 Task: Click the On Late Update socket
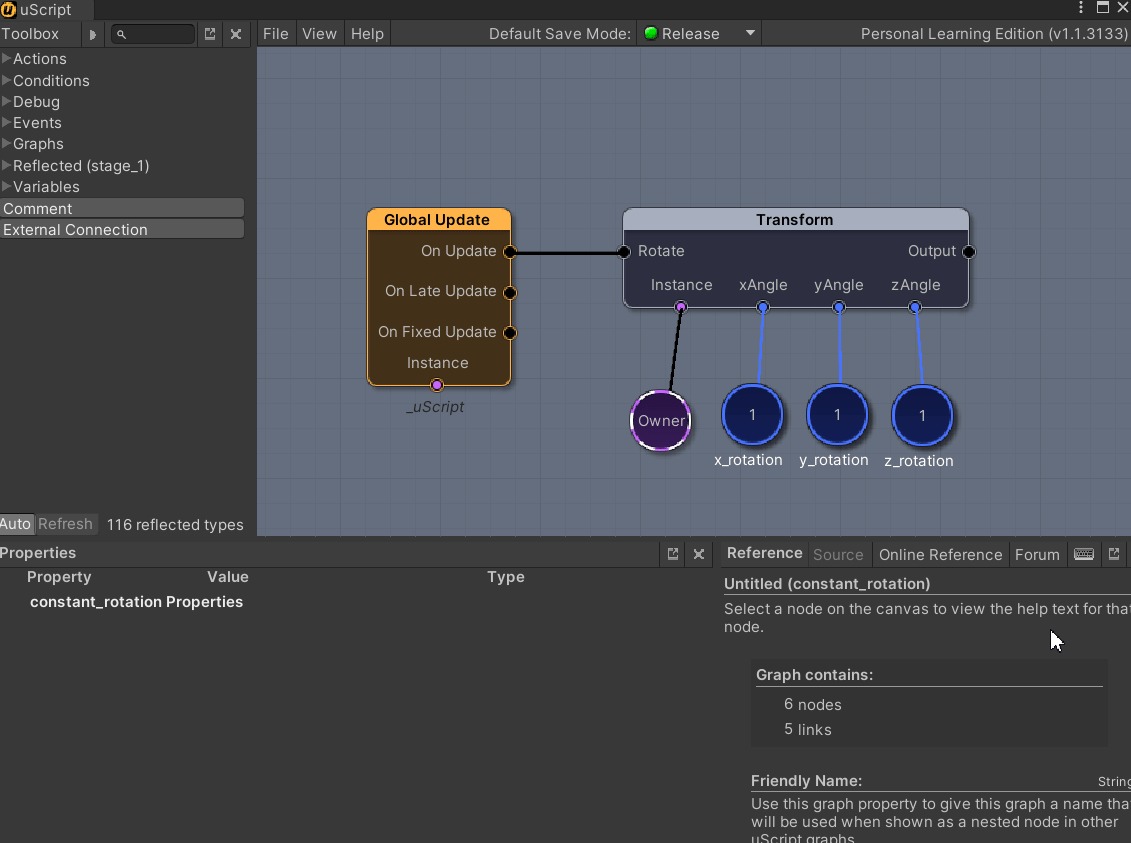coord(510,292)
